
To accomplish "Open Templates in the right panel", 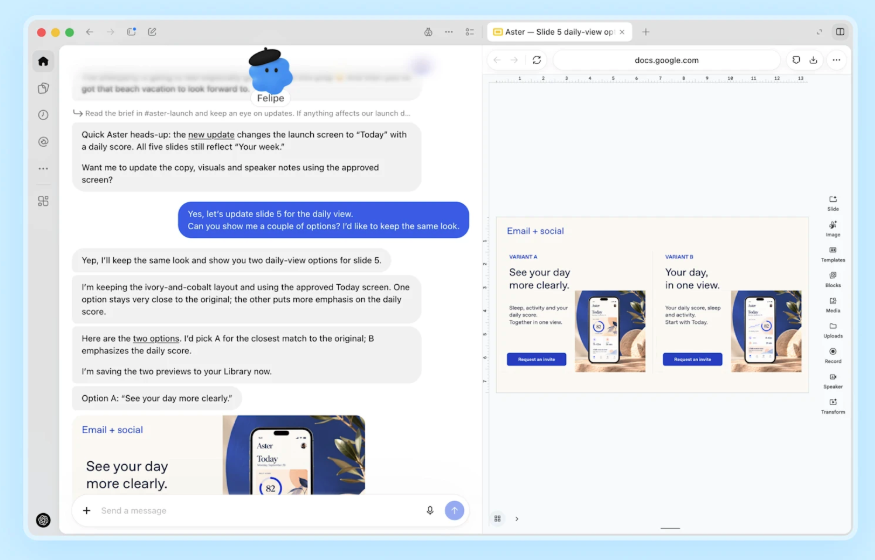I will tap(833, 254).
